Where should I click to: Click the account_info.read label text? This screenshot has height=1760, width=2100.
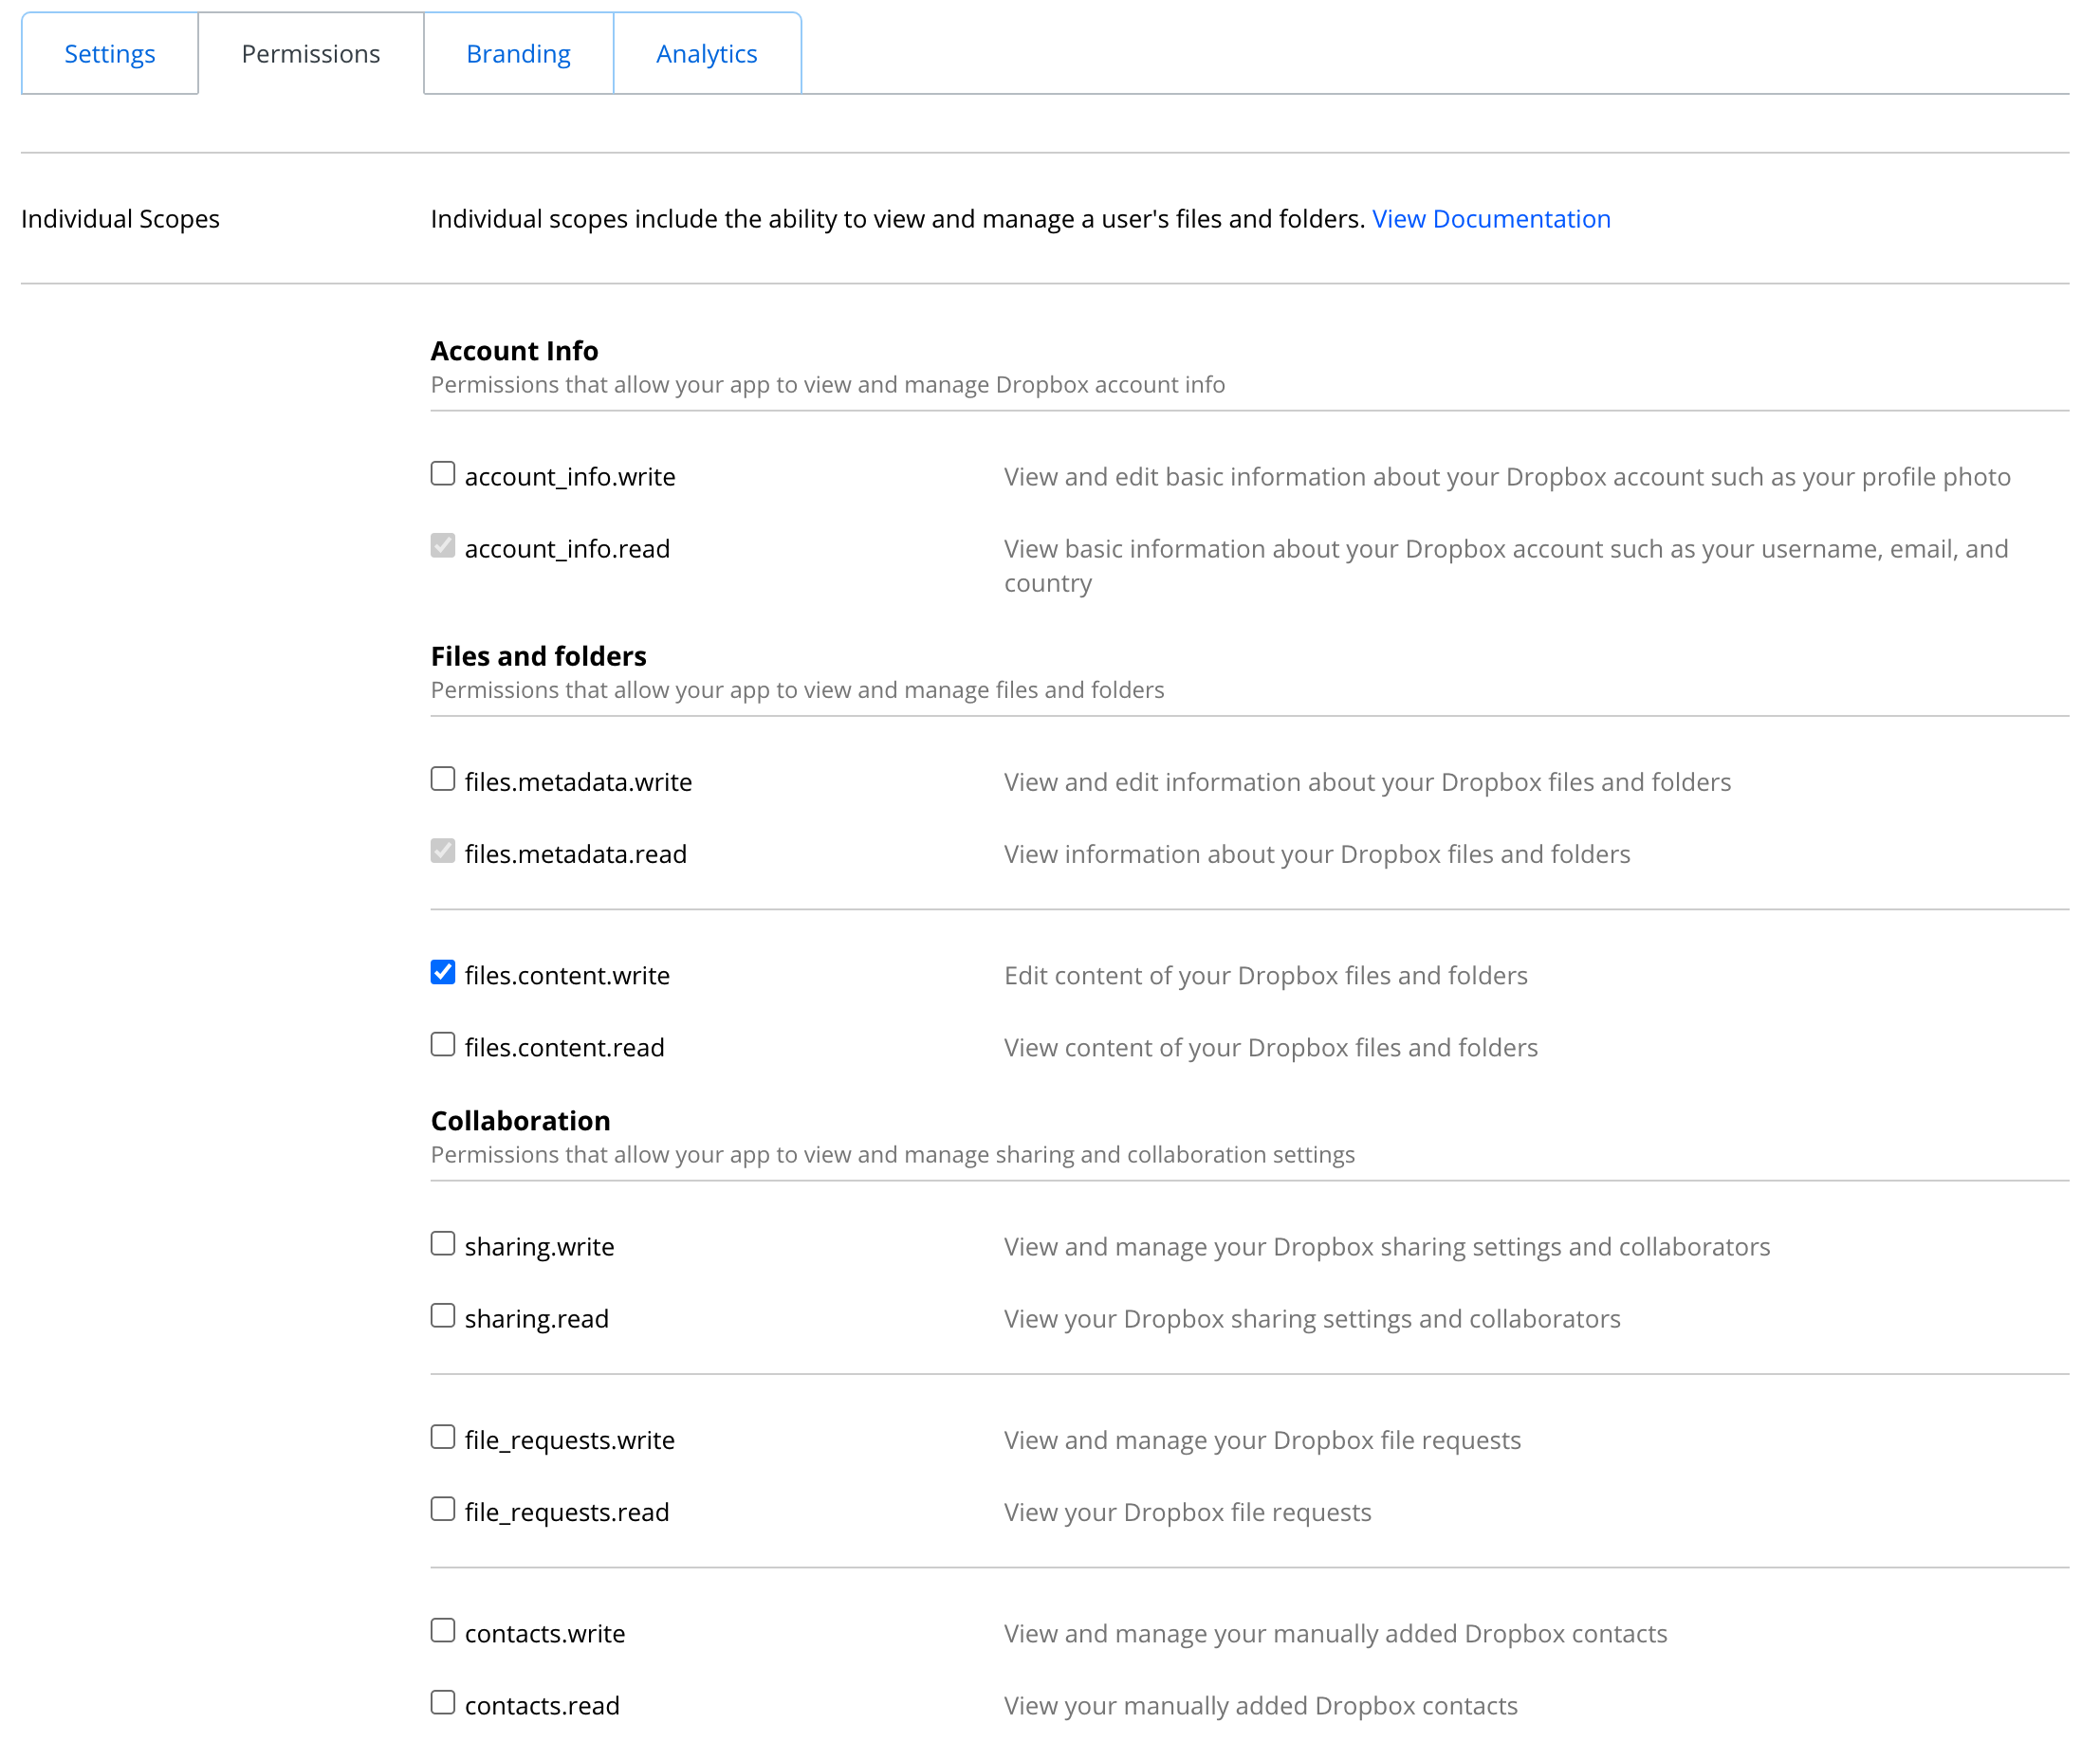(567, 549)
